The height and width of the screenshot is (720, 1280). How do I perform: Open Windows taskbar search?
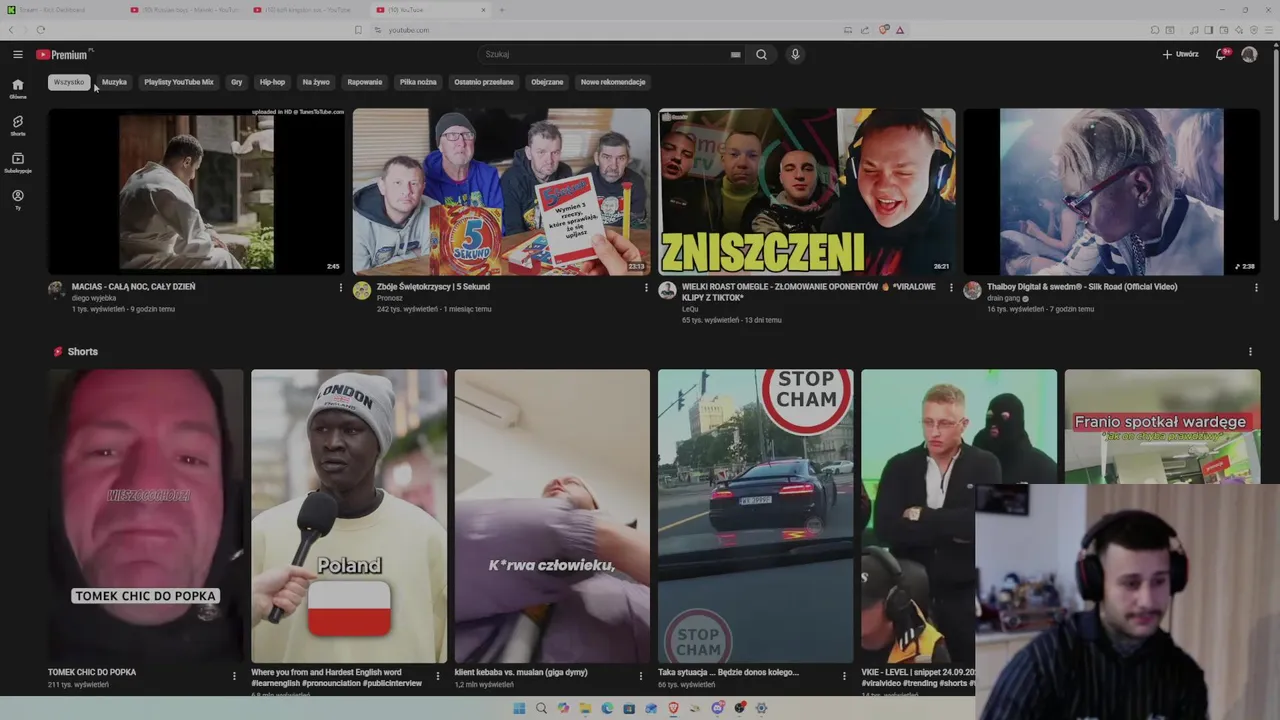(x=541, y=708)
